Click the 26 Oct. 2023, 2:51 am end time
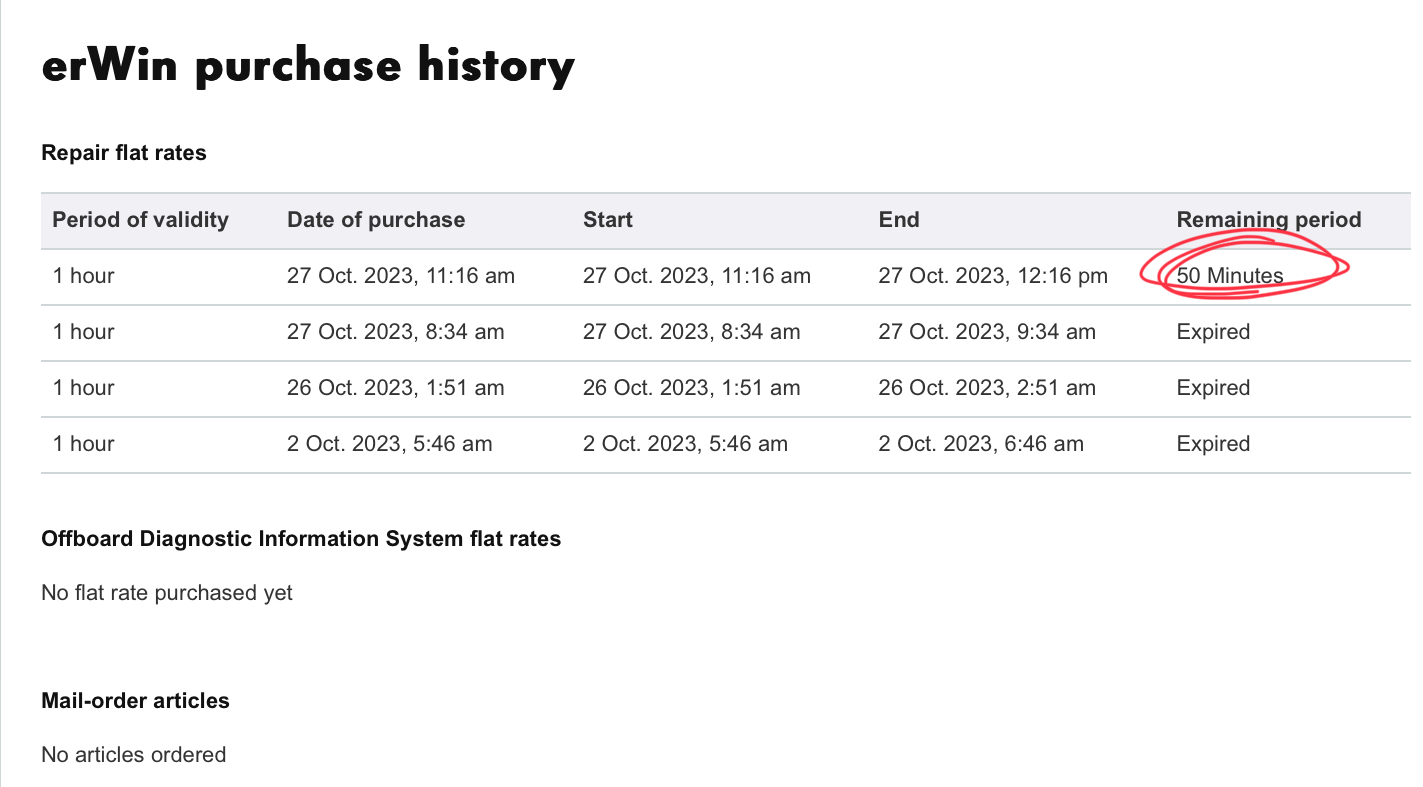This screenshot has height=787, width=1423. [987, 388]
